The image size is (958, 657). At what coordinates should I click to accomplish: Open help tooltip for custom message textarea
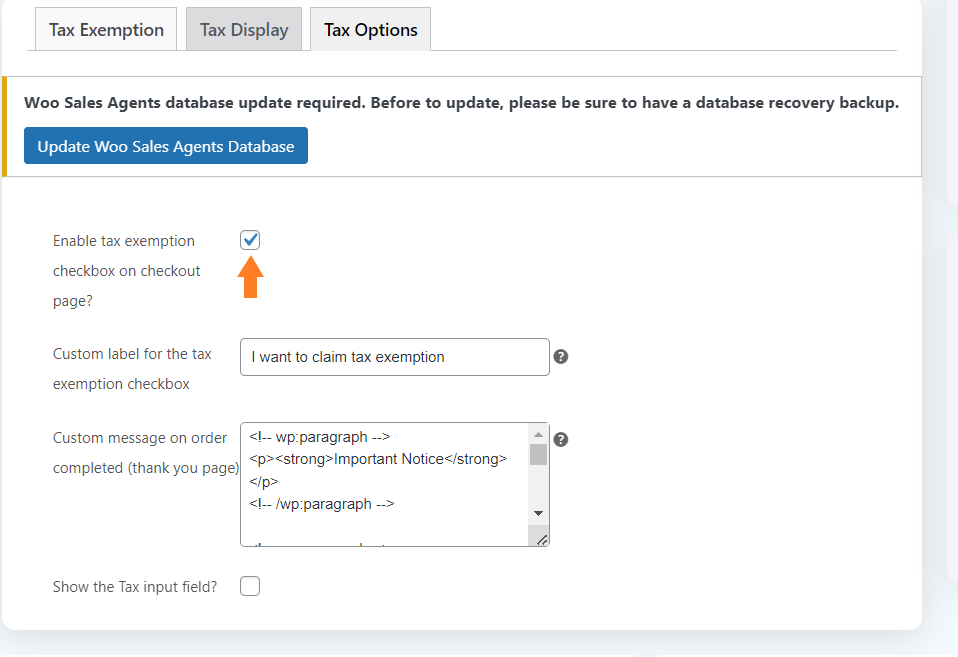560,439
